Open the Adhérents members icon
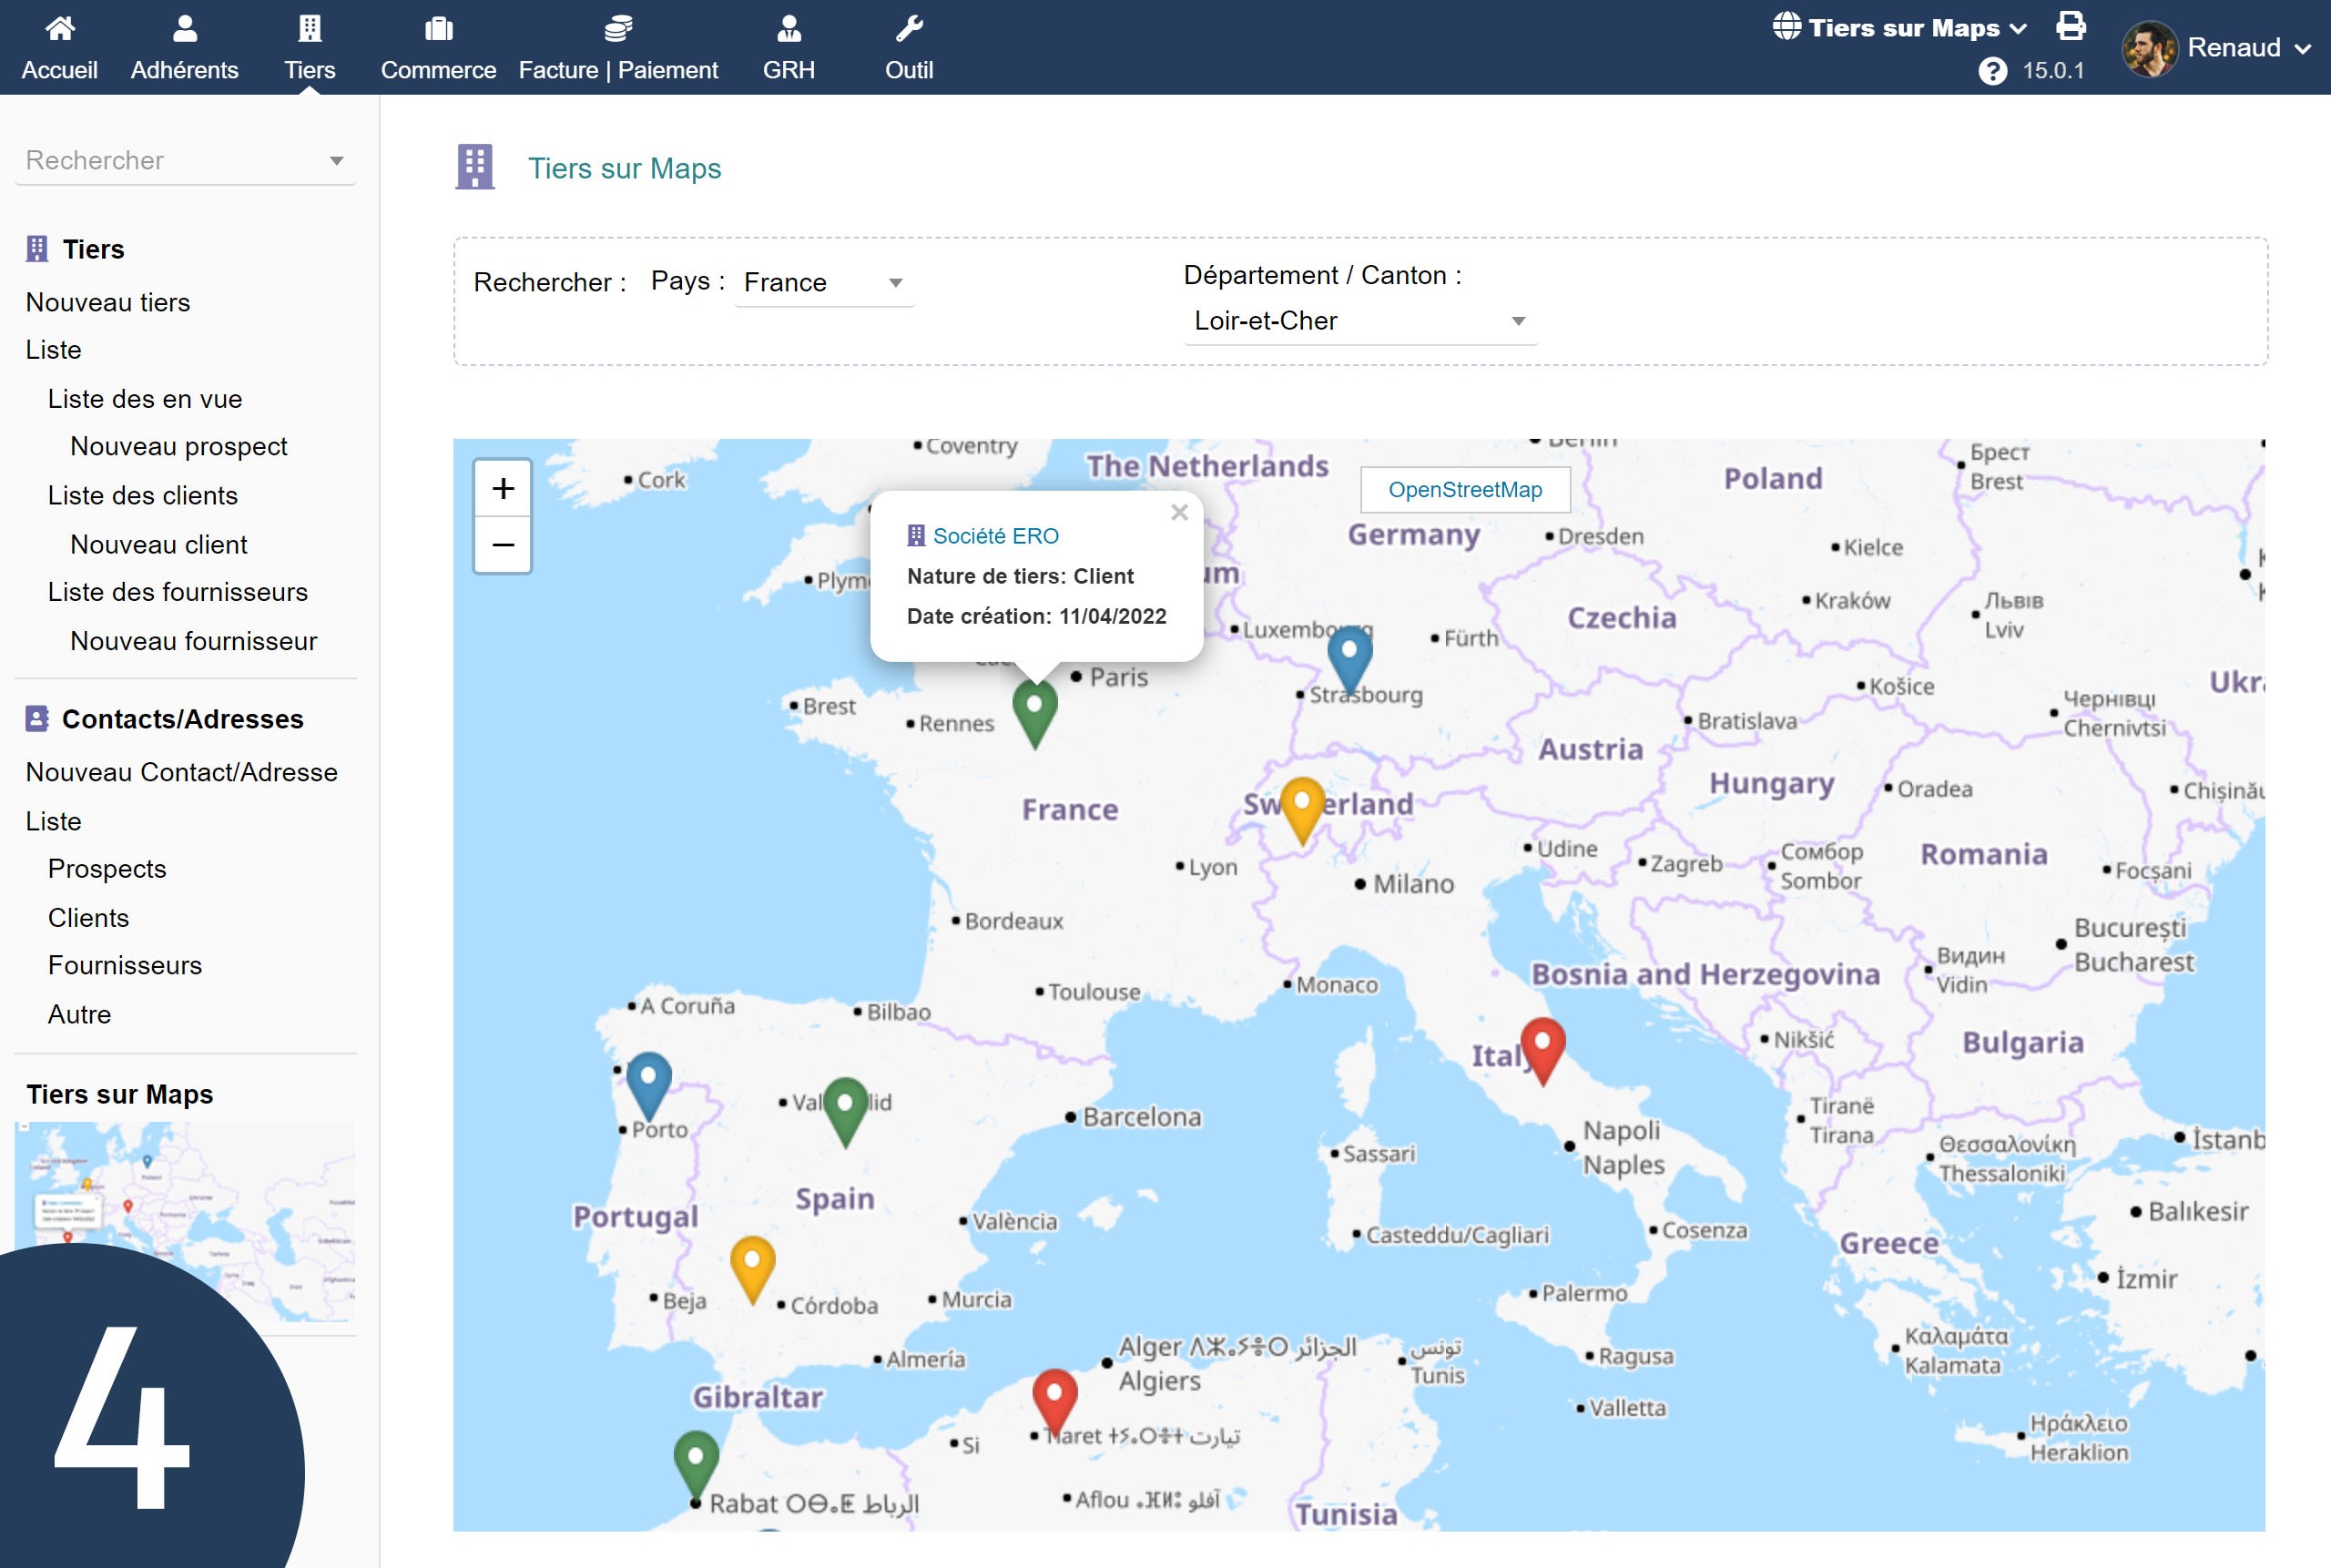 tap(184, 28)
